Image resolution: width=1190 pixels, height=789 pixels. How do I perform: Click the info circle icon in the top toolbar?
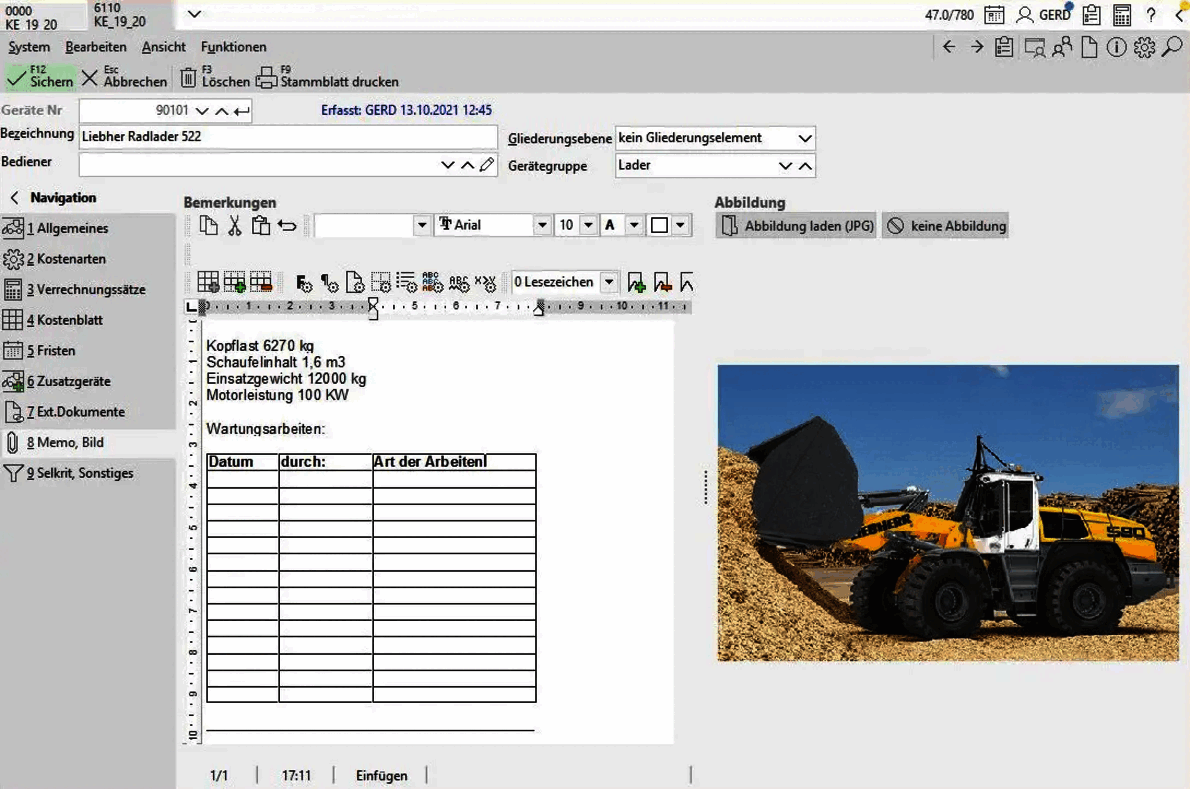click(1116, 47)
